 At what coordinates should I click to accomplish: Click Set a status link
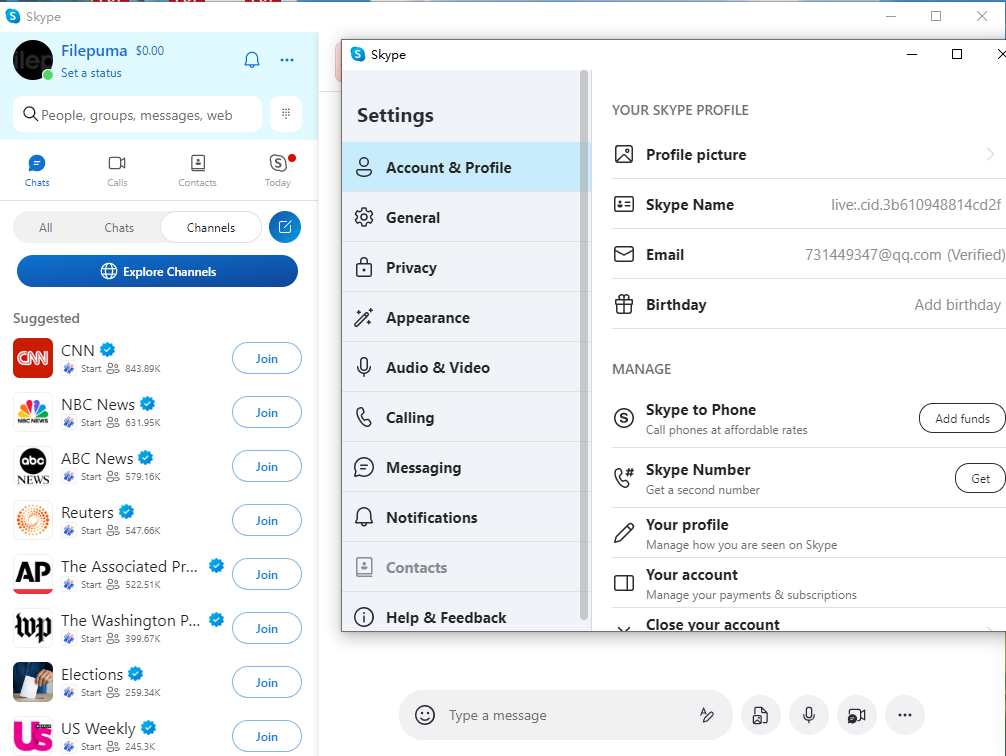91,73
